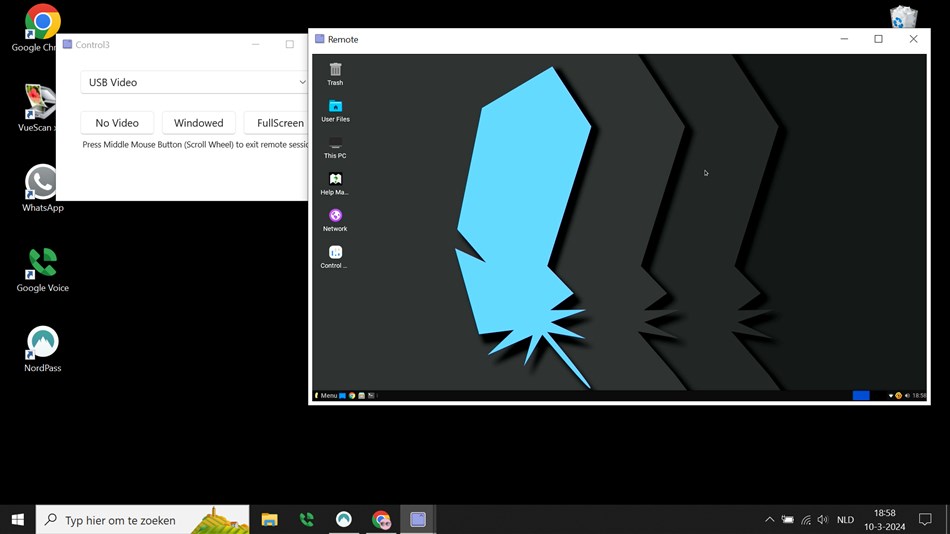Expand the USB Video source dropdown
Image resolution: width=950 pixels, height=534 pixels.
[193, 82]
